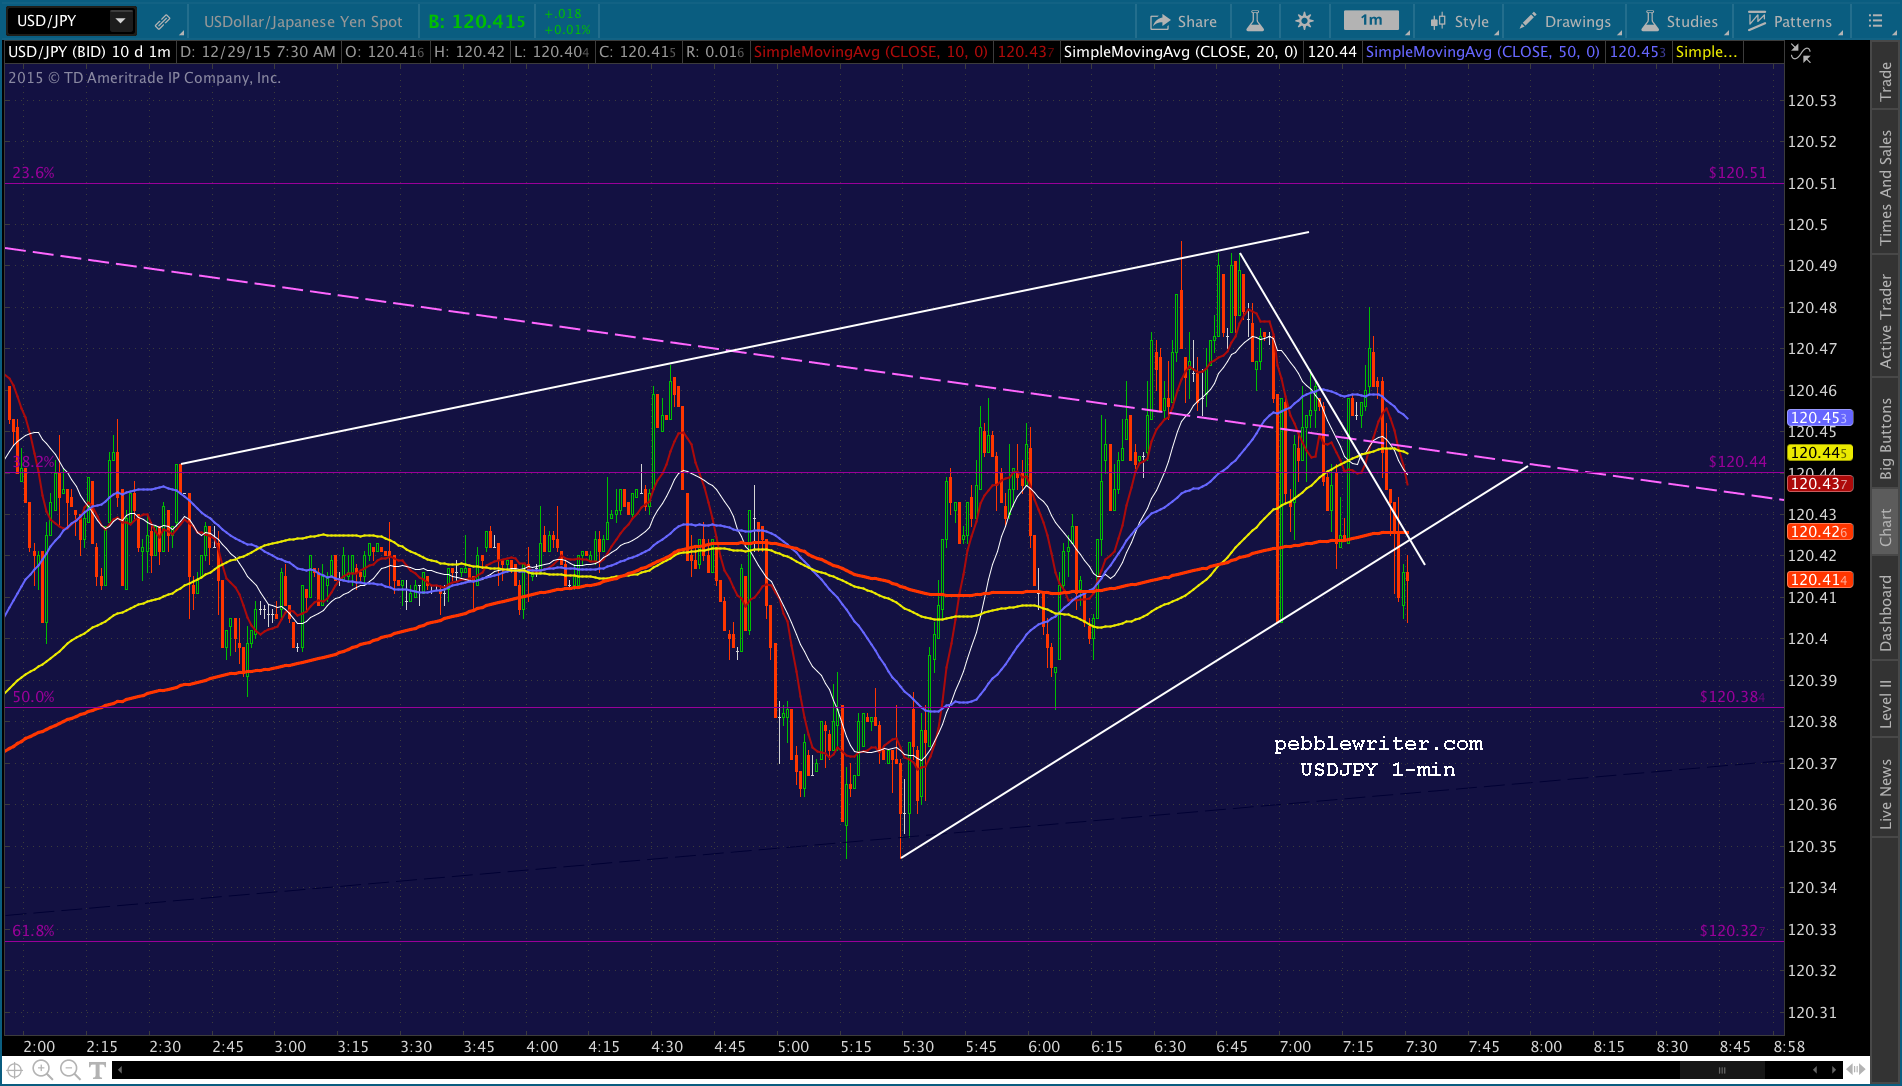
Task: Switch to the Active Trader side tab
Action: [x=1886, y=322]
